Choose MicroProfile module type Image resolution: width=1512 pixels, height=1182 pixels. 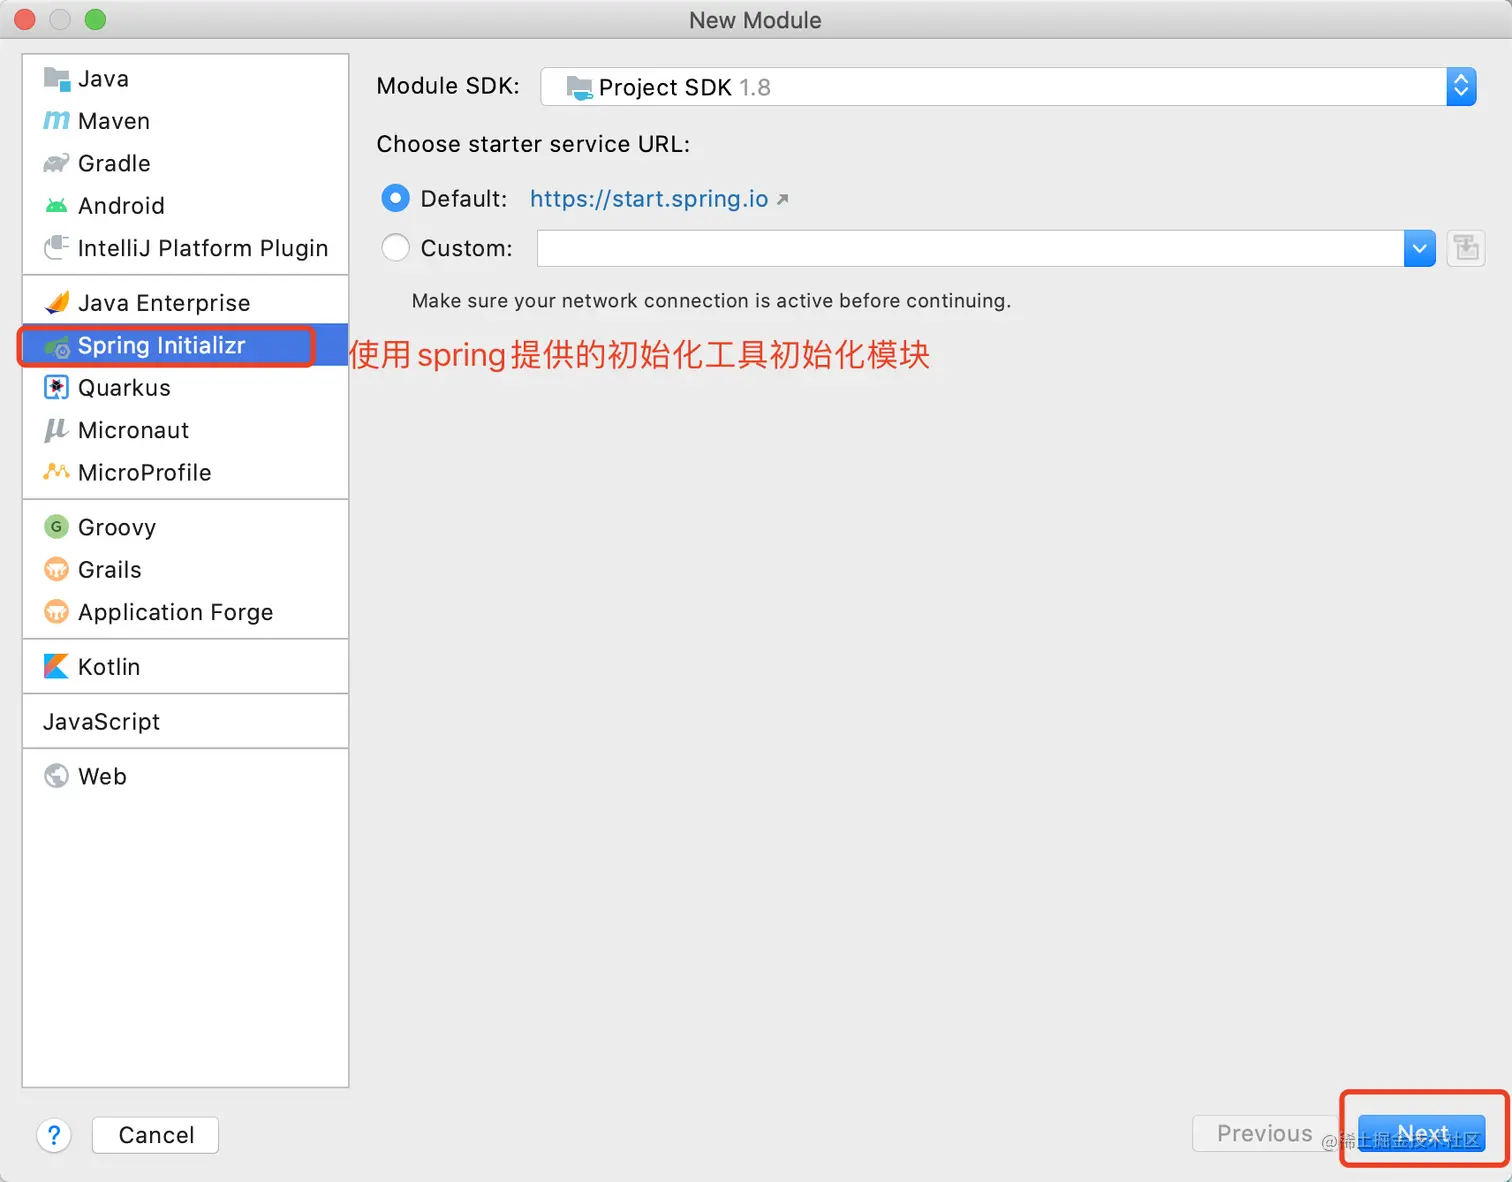pyautogui.click(x=185, y=472)
